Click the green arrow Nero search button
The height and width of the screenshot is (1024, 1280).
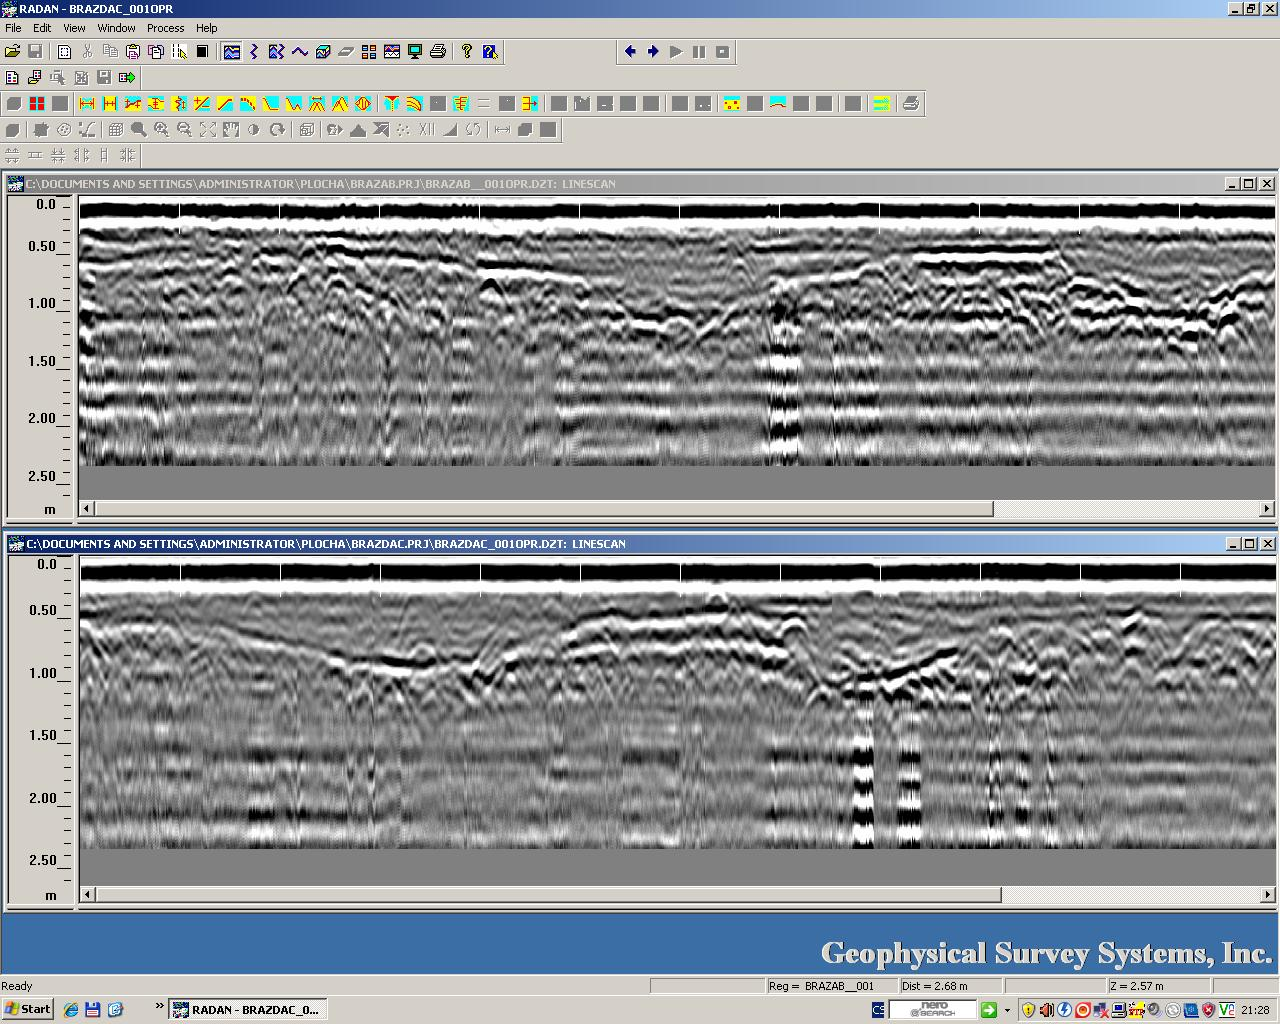pos(988,1010)
